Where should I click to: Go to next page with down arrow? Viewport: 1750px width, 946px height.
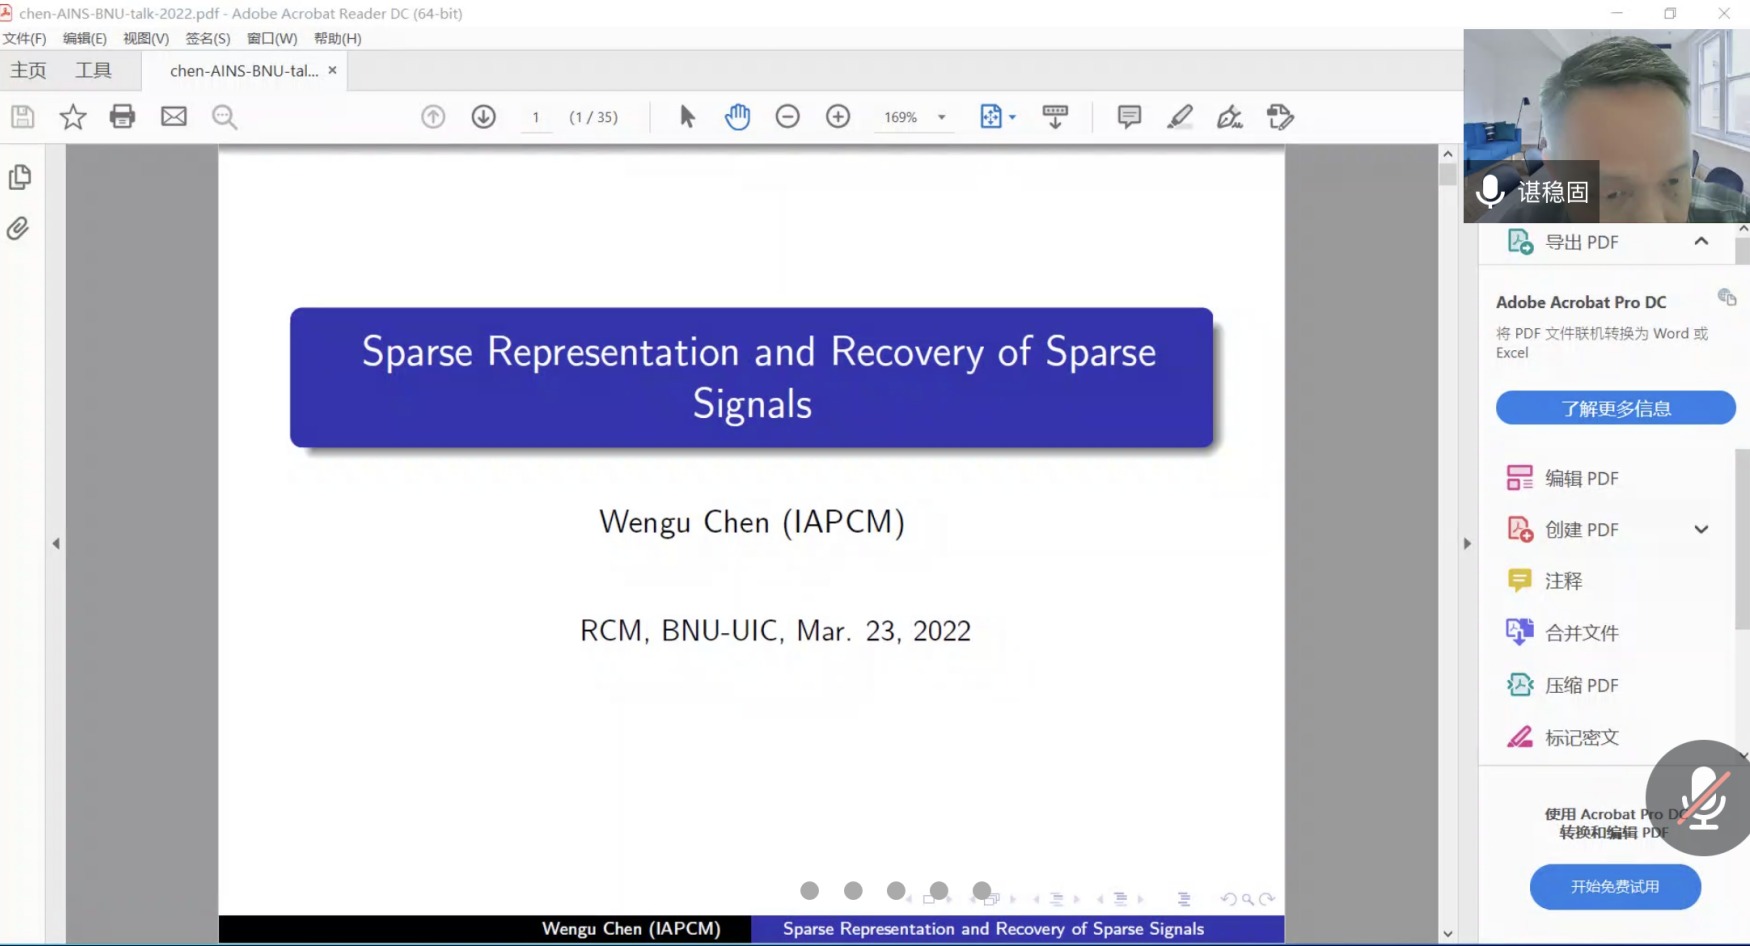point(483,117)
